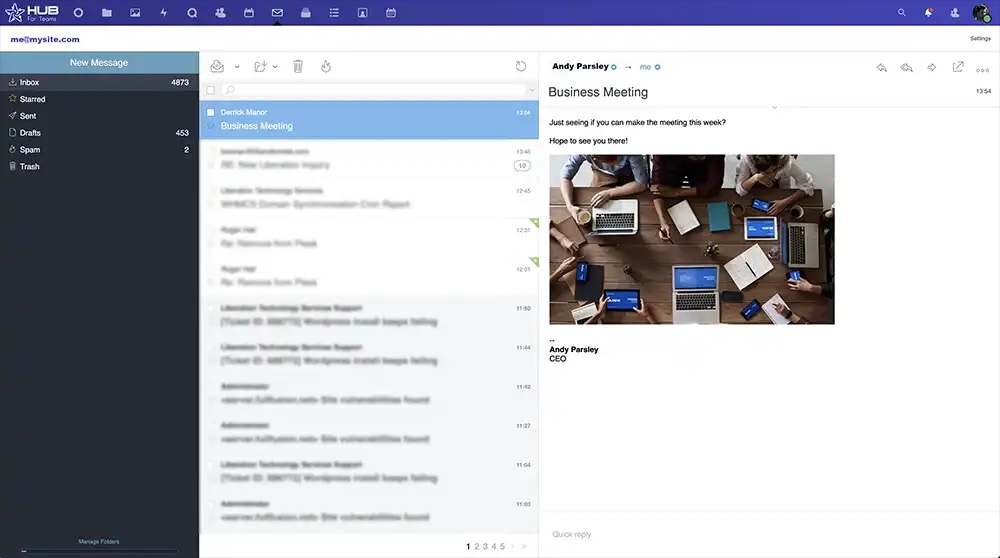Select the Spam folder
The image size is (1000, 558).
point(30,150)
